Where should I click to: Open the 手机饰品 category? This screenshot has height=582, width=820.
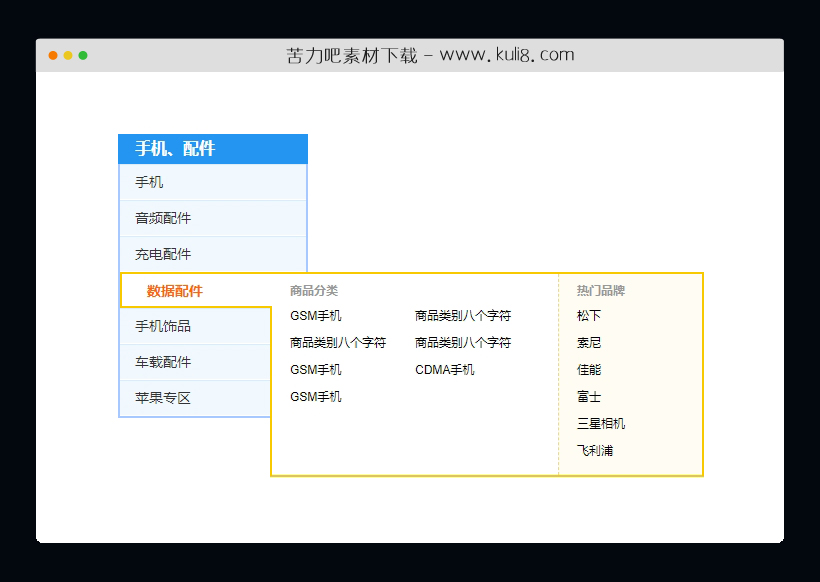point(162,326)
